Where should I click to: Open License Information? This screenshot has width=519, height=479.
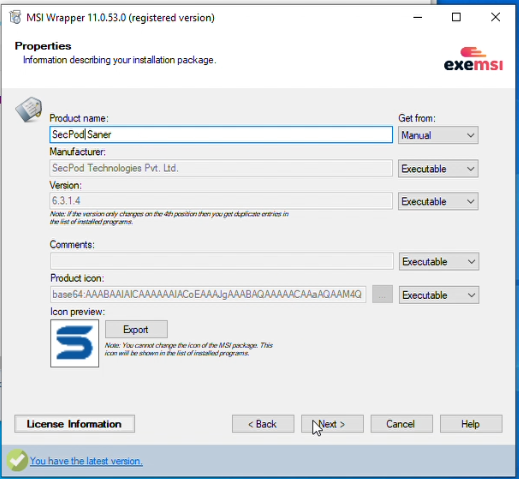pos(75,424)
